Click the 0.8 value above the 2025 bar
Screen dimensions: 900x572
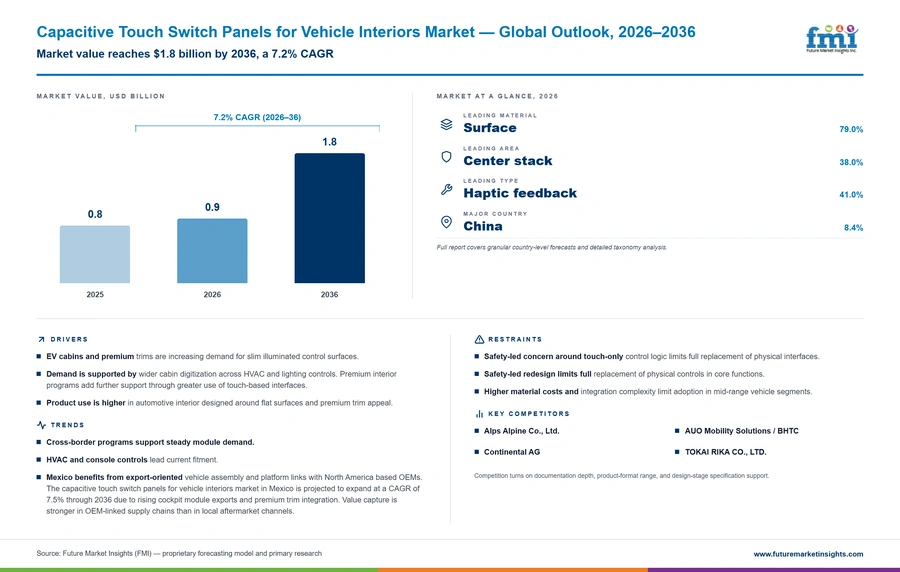(x=95, y=214)
